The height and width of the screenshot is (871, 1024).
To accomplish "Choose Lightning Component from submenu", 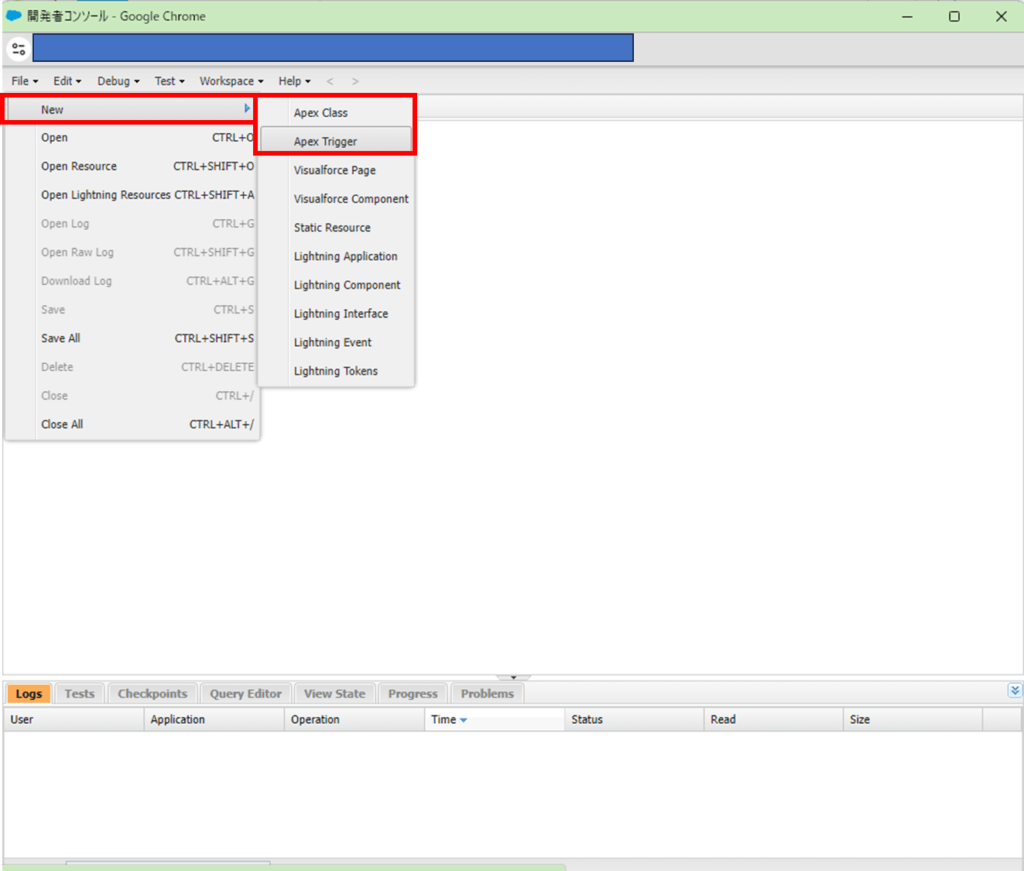I will pos(347,285).
